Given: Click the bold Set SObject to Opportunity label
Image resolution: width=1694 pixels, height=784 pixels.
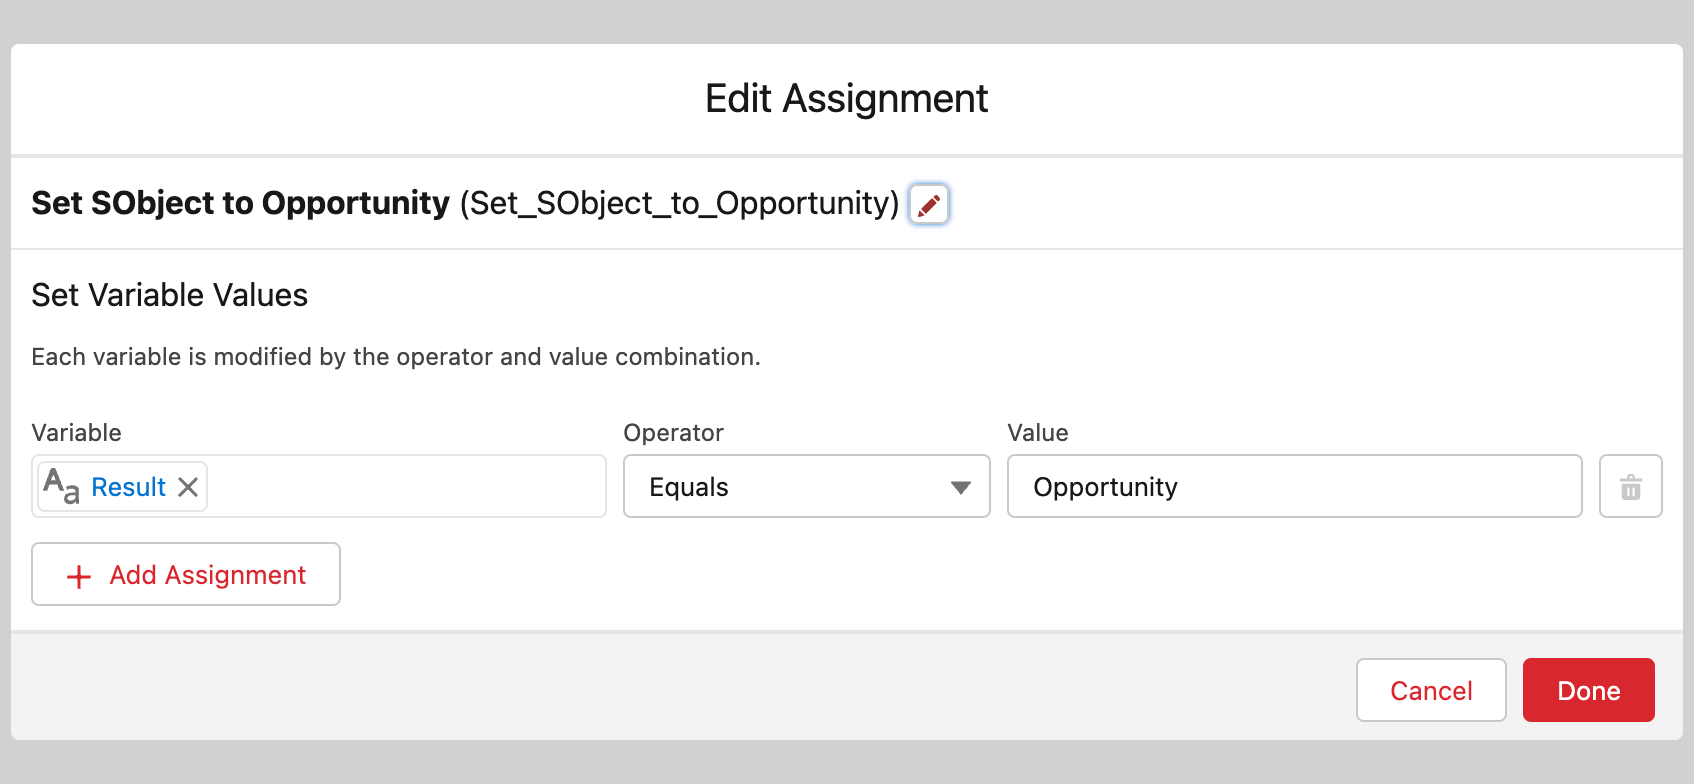Looking at the screenshot, I should [x=240, y=203].
